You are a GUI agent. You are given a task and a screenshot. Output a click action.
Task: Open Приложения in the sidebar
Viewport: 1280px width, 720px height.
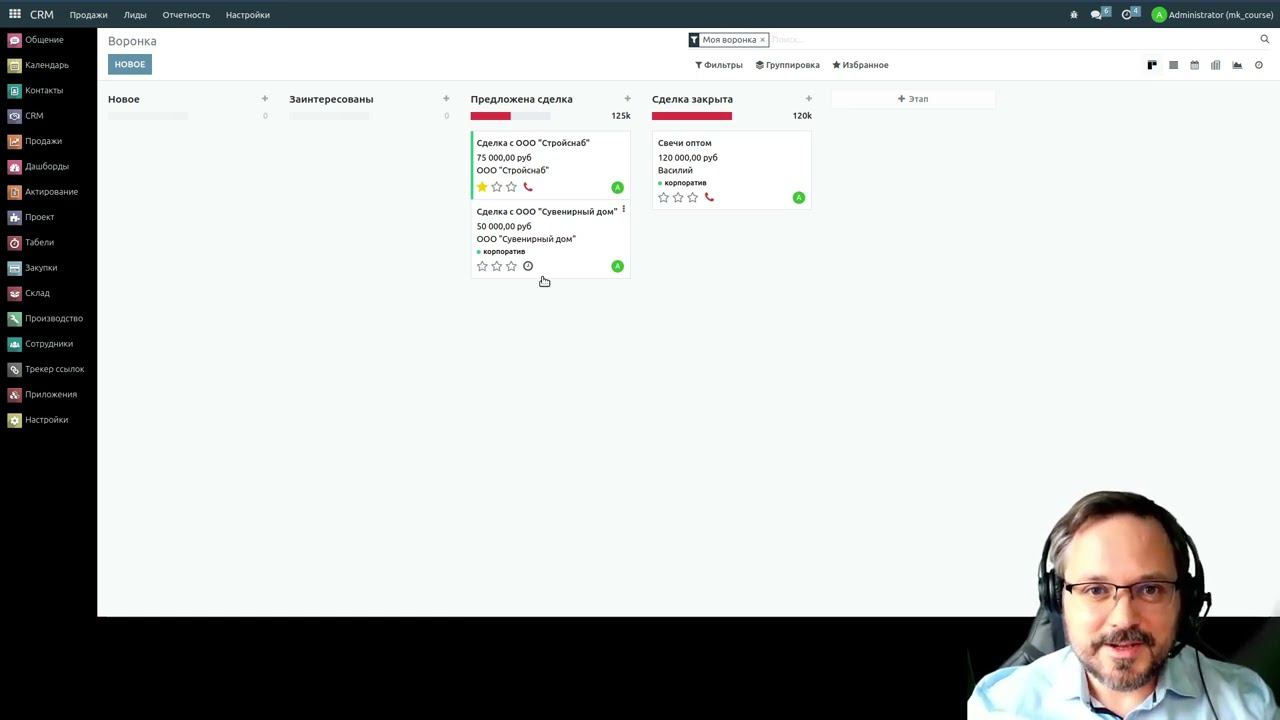click(42, 394)
